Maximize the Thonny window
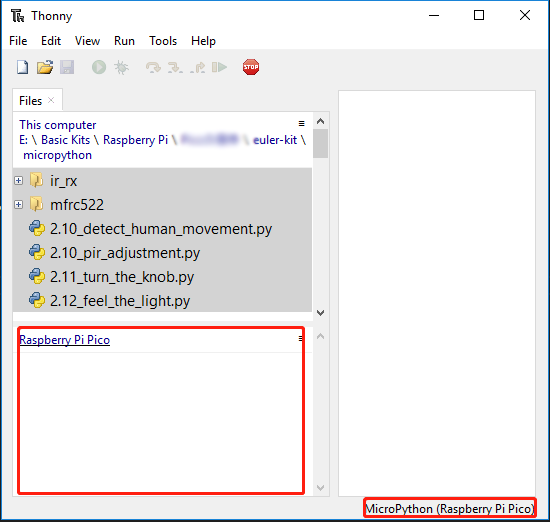The width and height of the screenshot is (550, 522). tap(479, 15)
